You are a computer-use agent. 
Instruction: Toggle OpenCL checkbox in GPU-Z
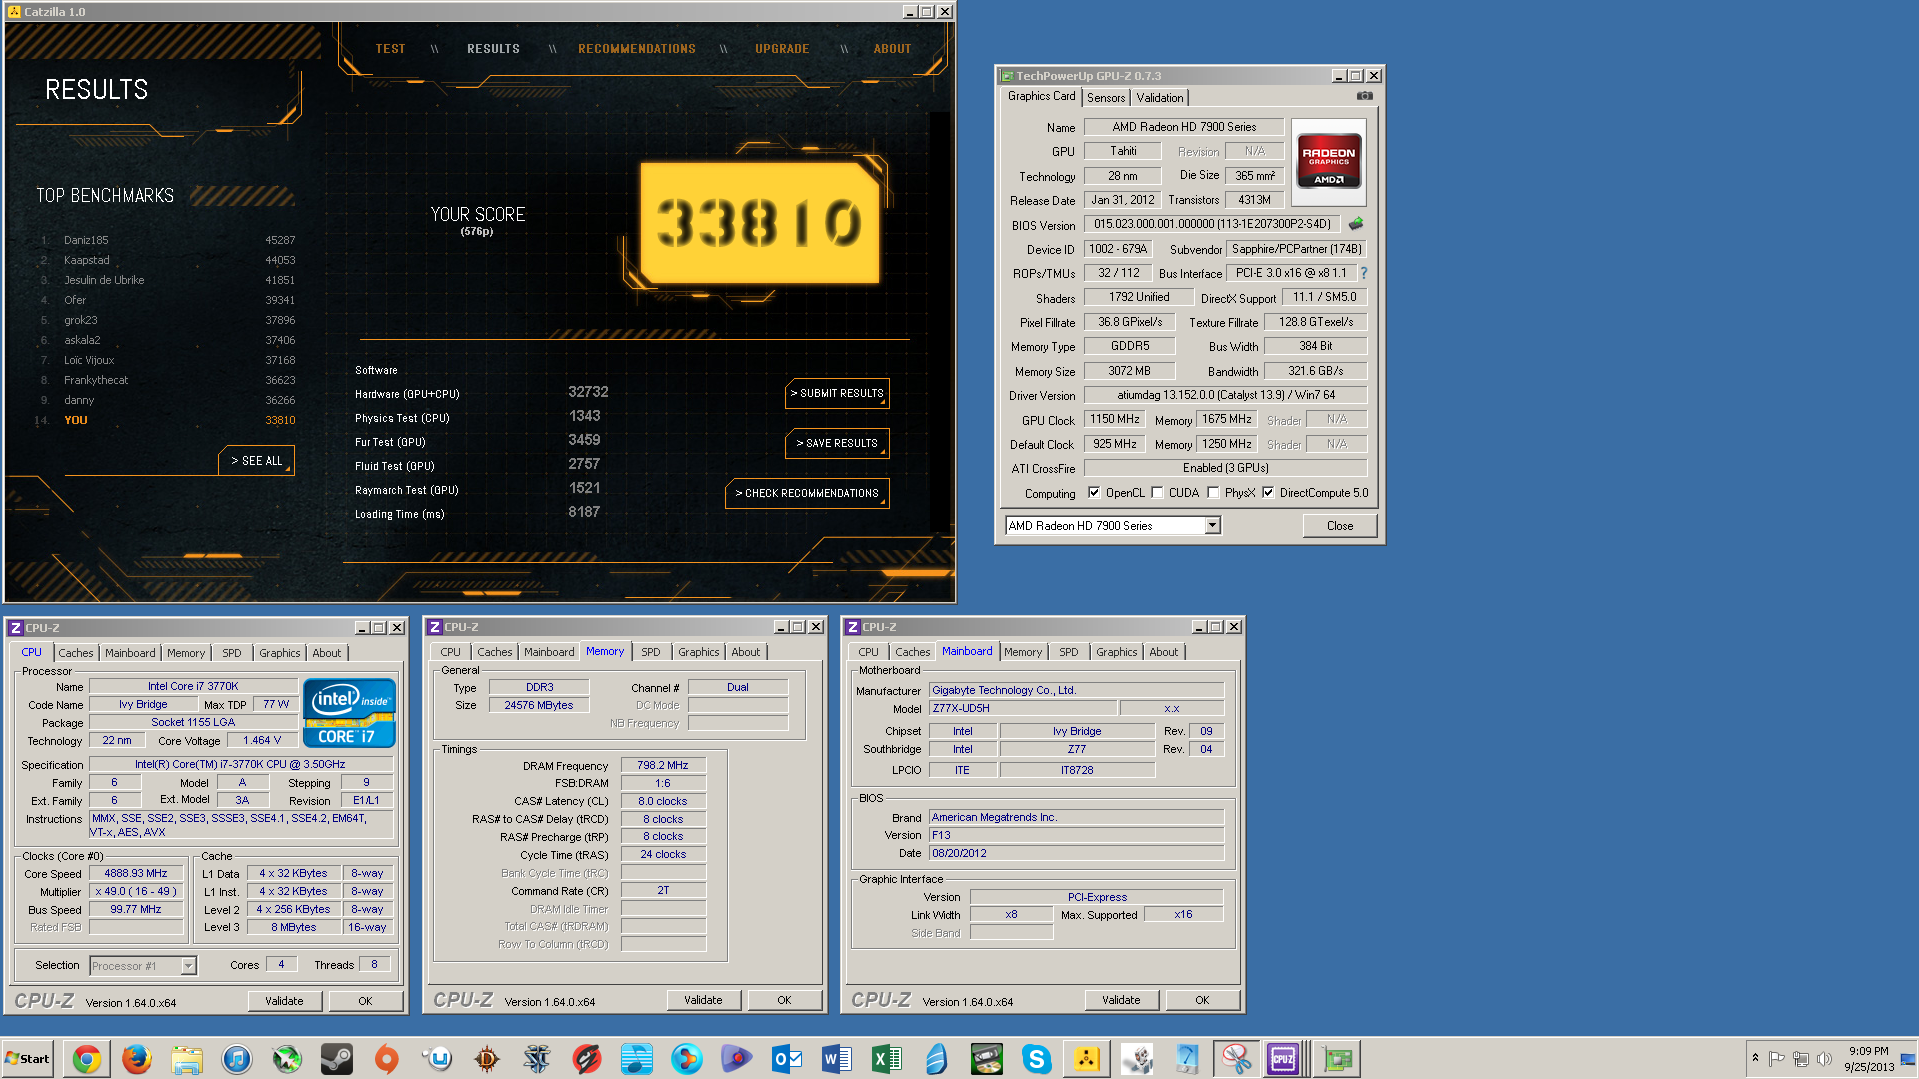pyautogui.click(x=1094, y=493)
